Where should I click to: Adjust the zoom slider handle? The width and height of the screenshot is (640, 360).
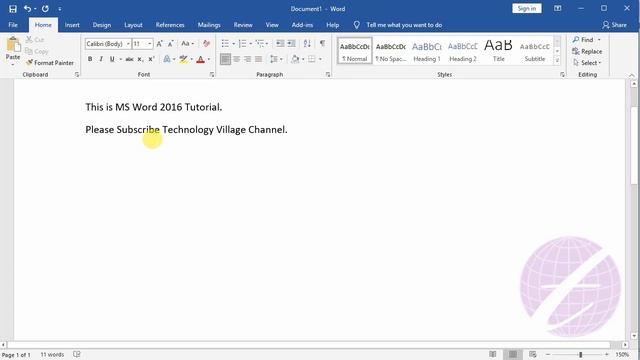pos(580,355)
